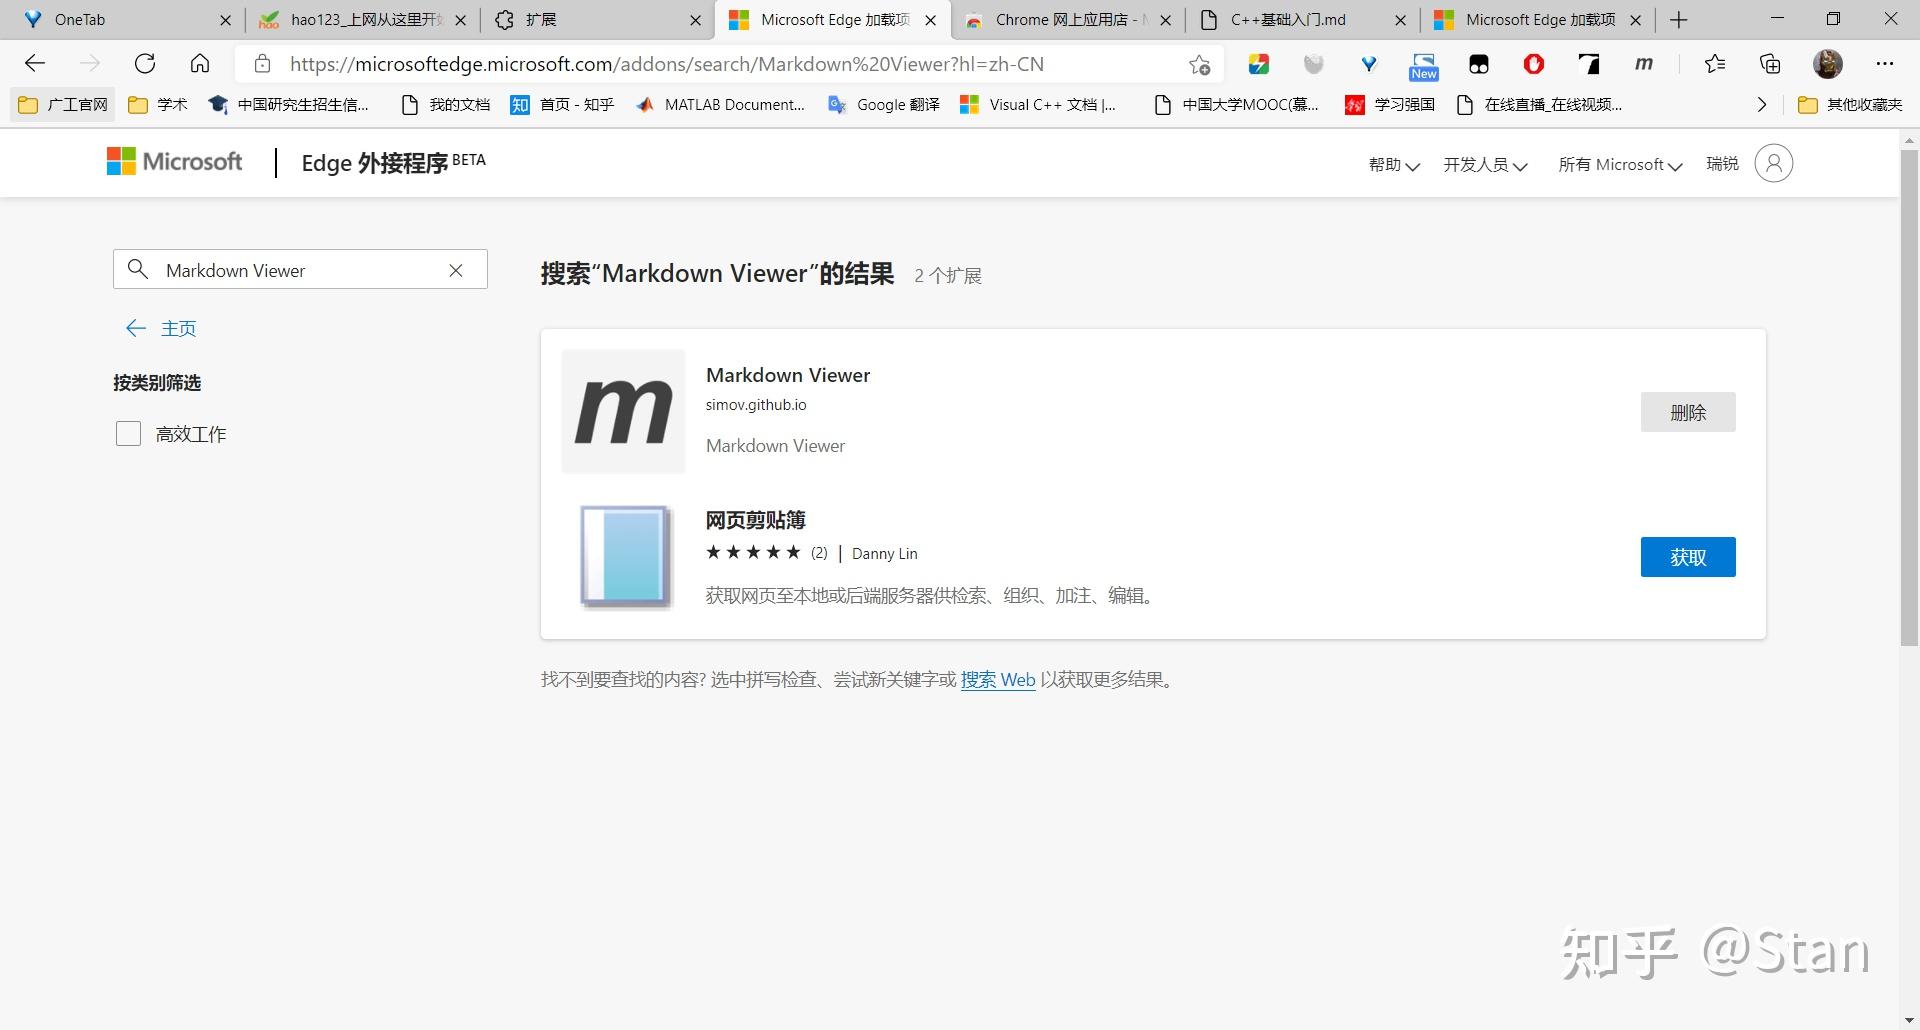
Task: Open the 中国研究生招生信息 bookmark
Action: (x=288, y=105)
